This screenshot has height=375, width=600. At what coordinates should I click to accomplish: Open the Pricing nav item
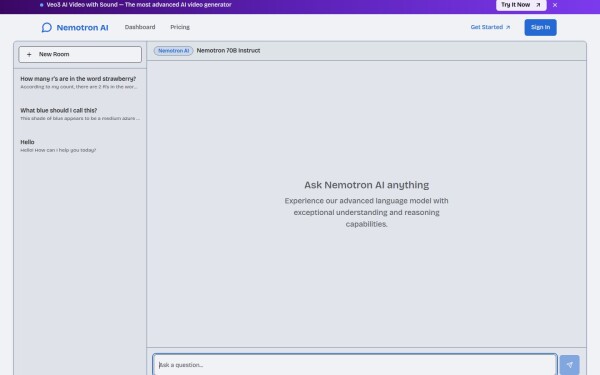[180, 27]
